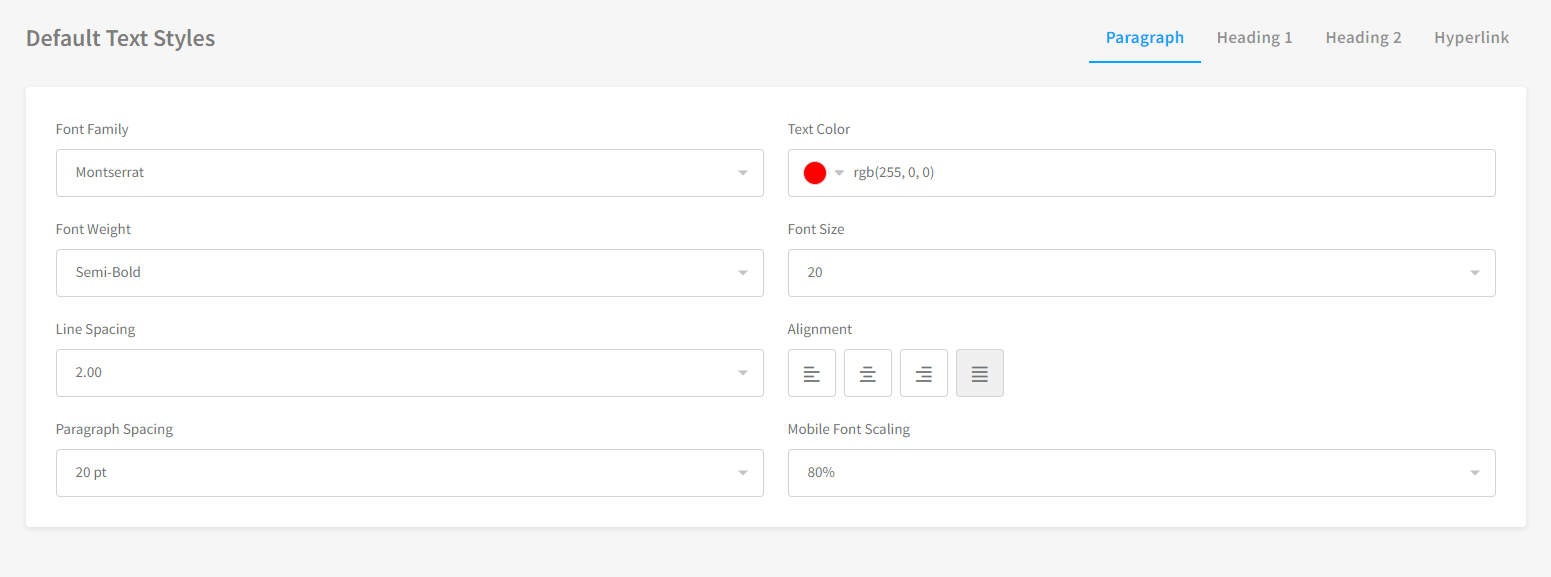Viewport: 1551px width, 577px height.
Task: Open the Line Spacing 2.00 dropdown
Action: [x=410, y=373]
